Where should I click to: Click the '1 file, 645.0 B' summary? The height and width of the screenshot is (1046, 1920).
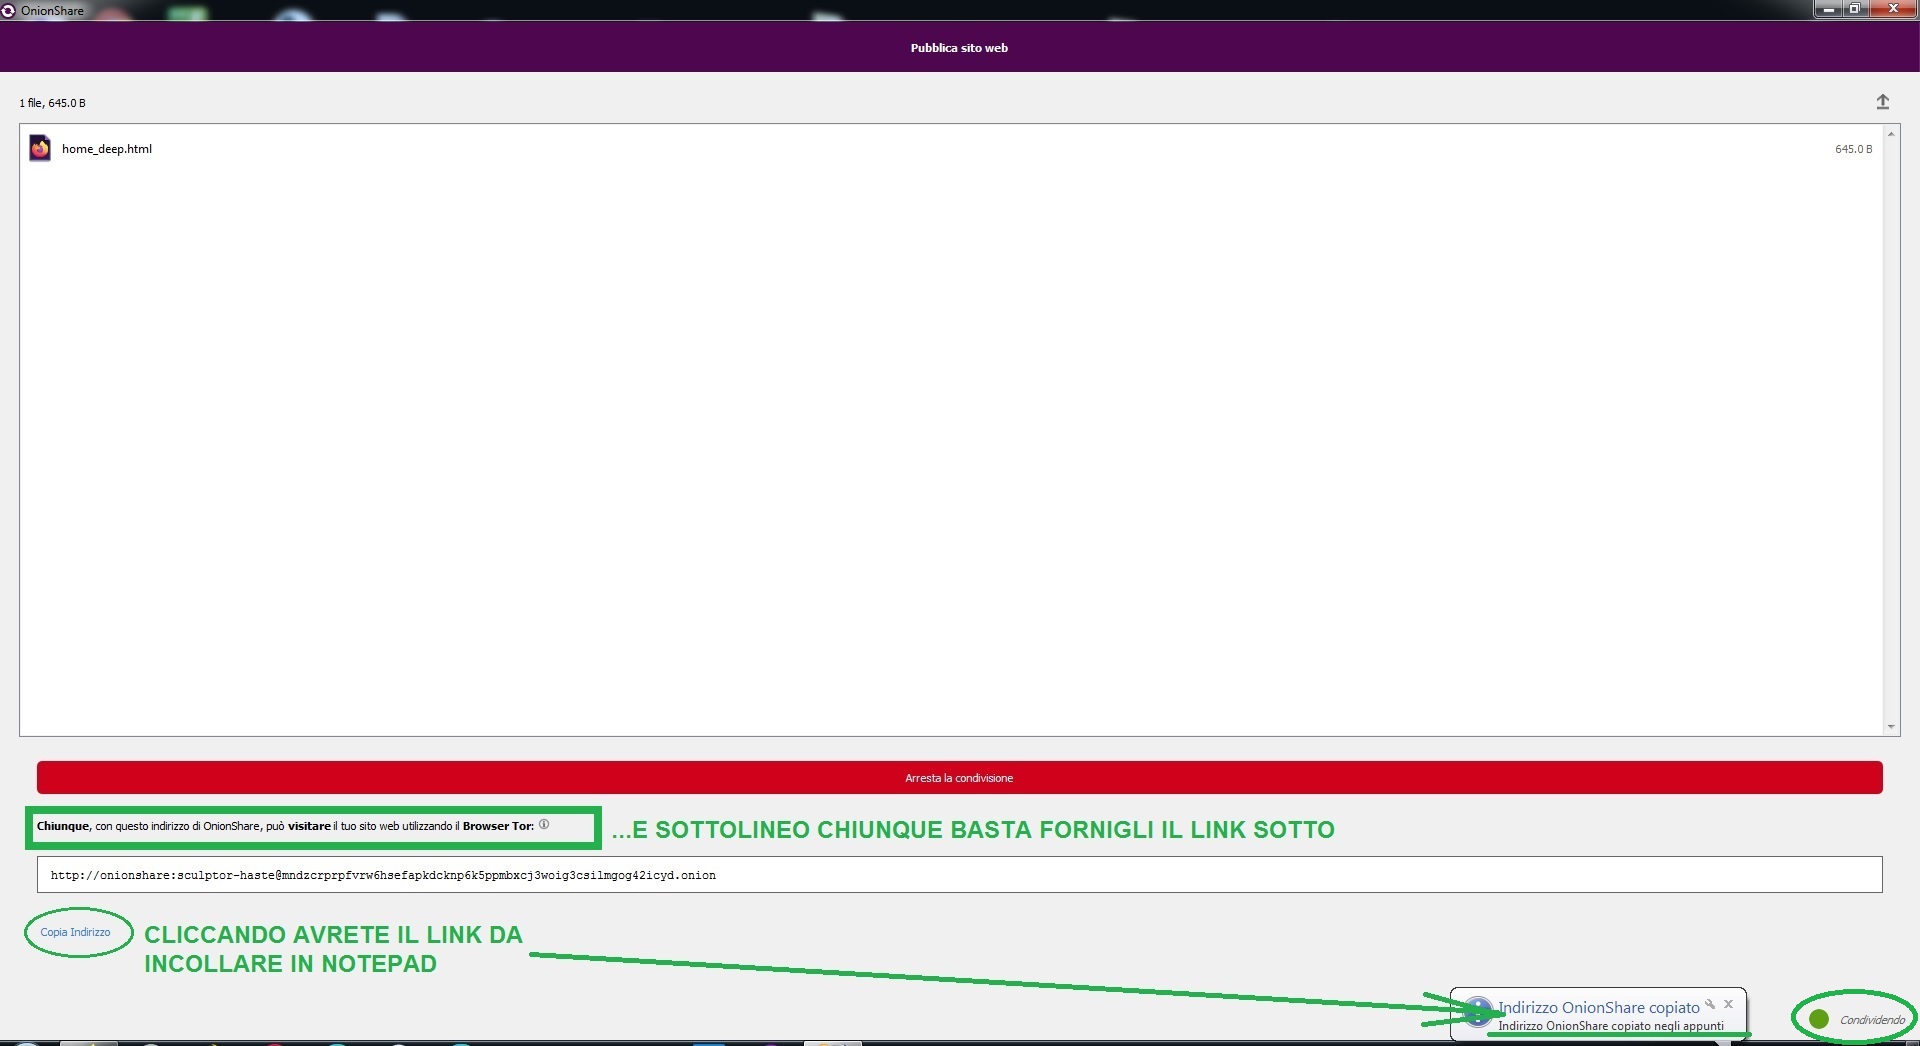[x=52, y=103]
